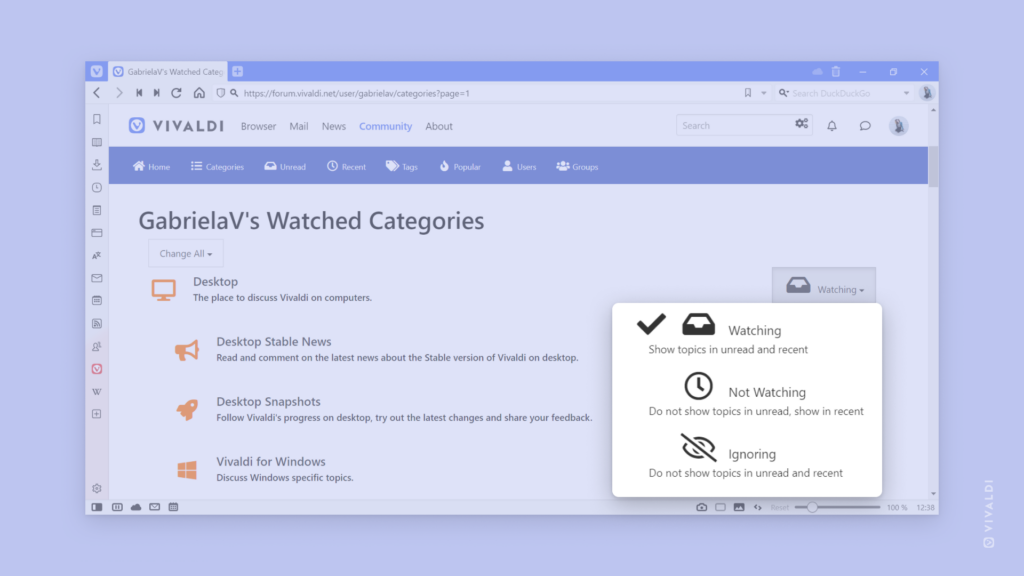Open the Unread topics page
Screen dimensions: 1024x576
coord(285,167)
